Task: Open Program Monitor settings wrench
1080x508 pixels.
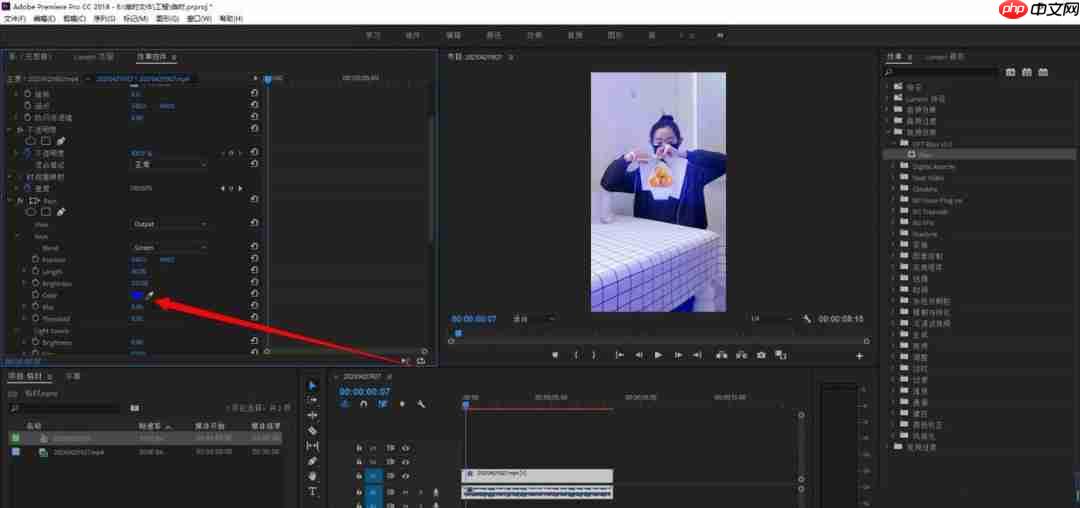Action: pos(808,319)
